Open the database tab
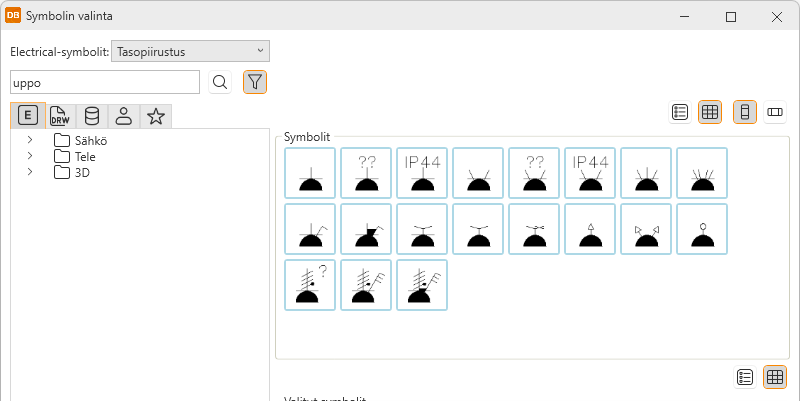The image size is (800, 401). click(x=92, y=116)
